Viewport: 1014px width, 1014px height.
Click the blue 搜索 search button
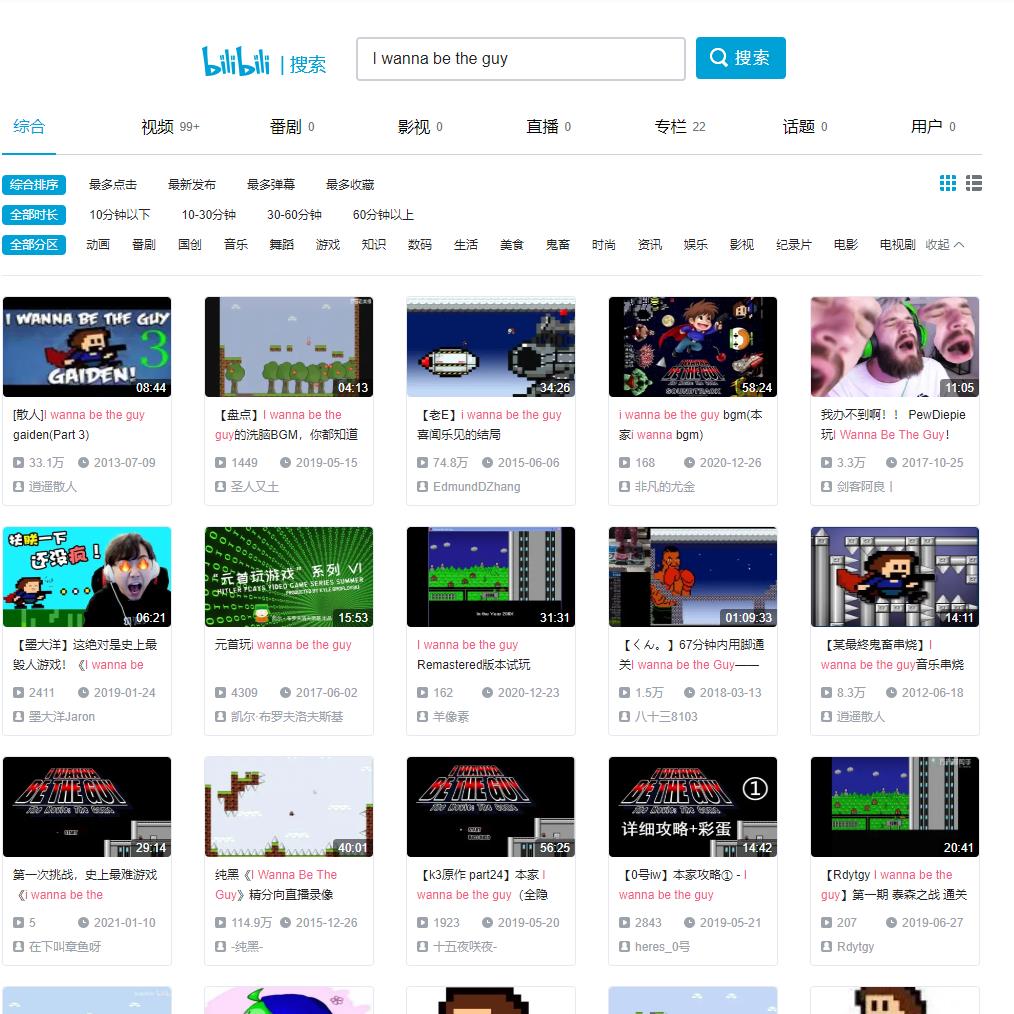[x=740, y=58]
